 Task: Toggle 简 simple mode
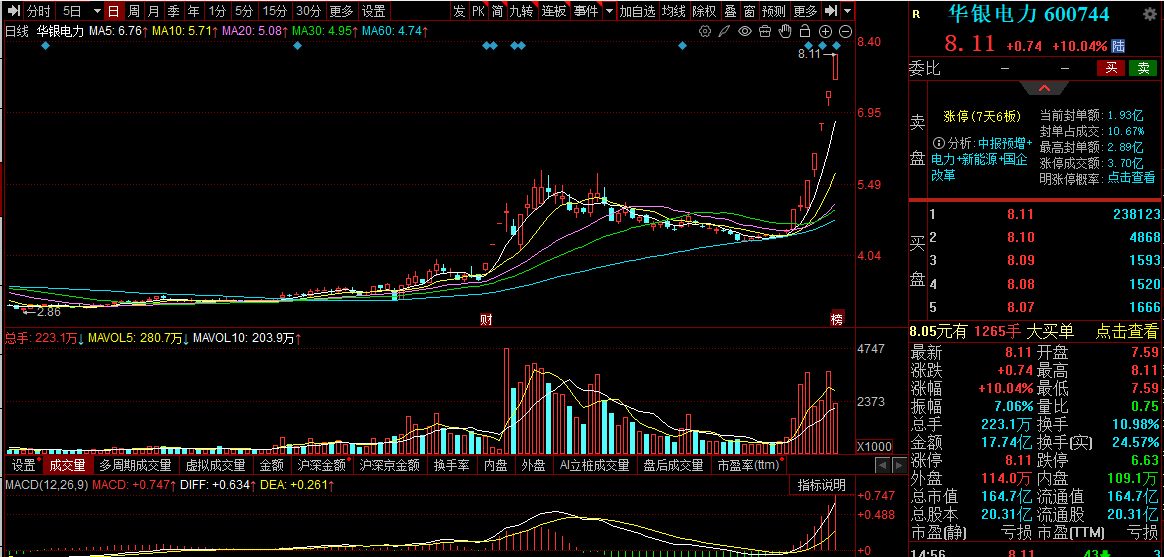click(497, 11)
